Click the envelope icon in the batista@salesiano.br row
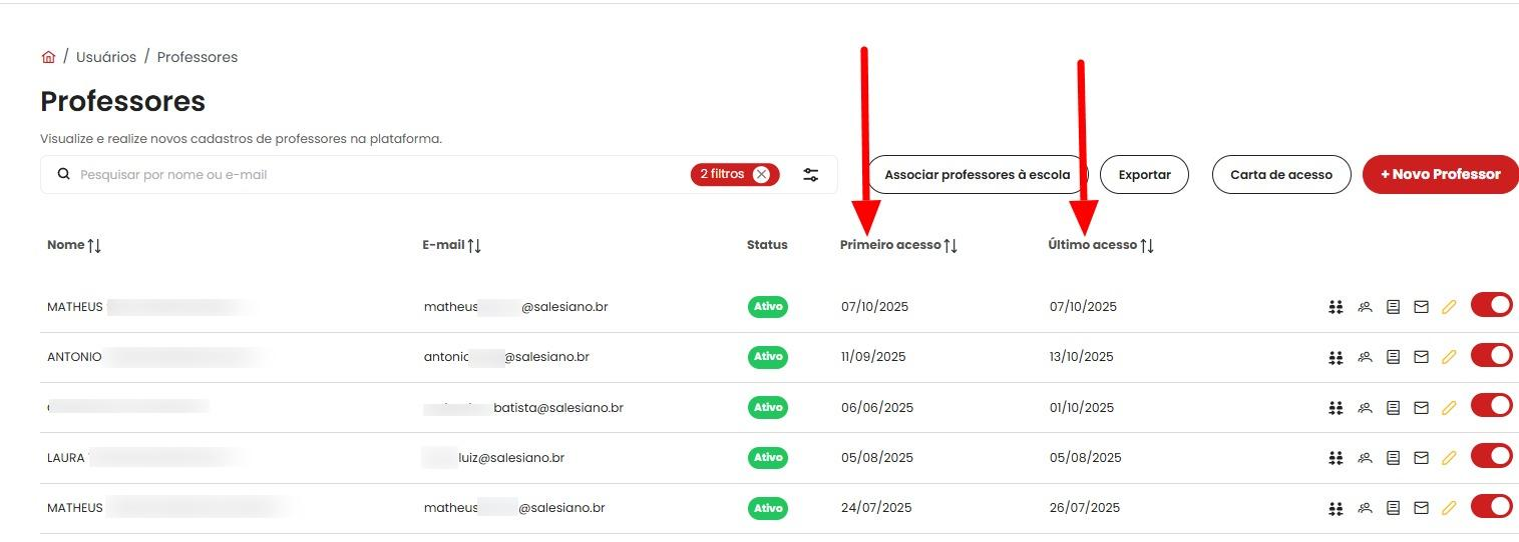Viewport: 1519px width, 542px height. pos(1421,408)
